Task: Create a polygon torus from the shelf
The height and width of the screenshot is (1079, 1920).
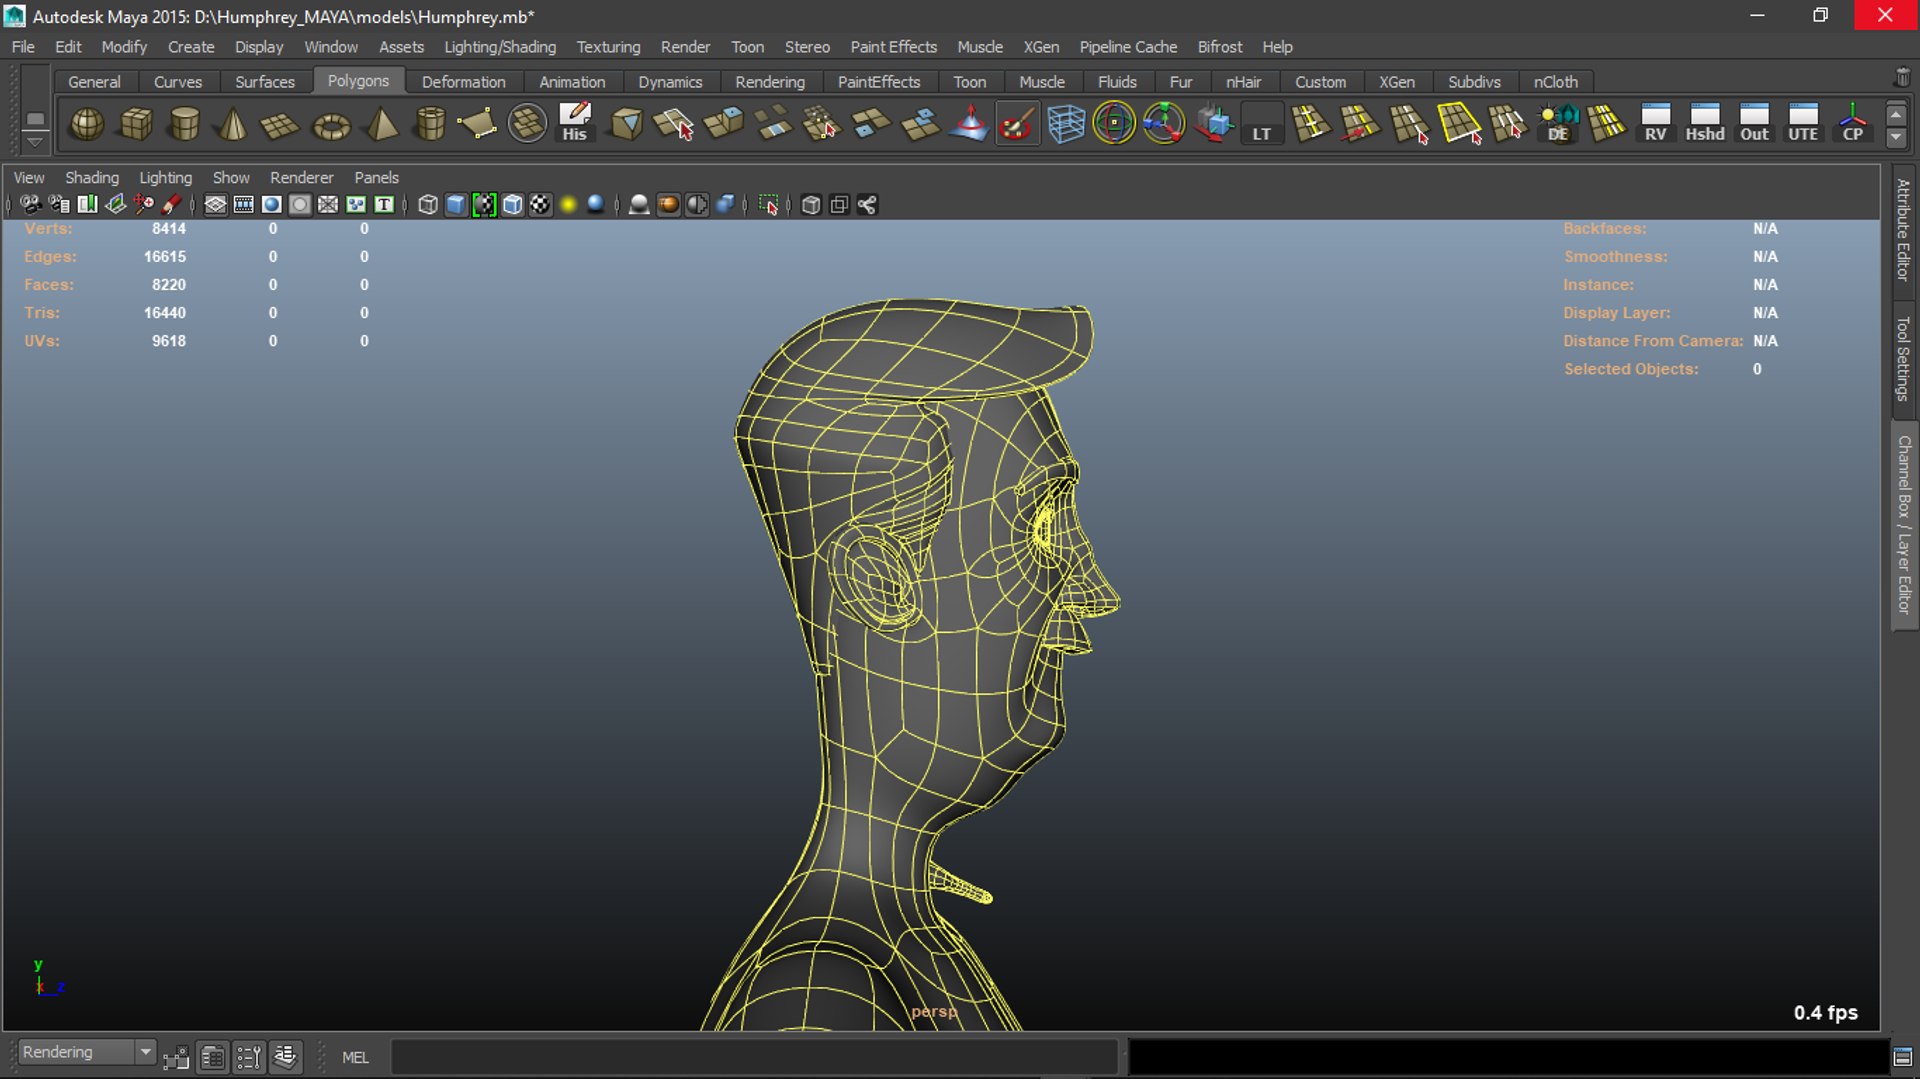Action: 331,124
